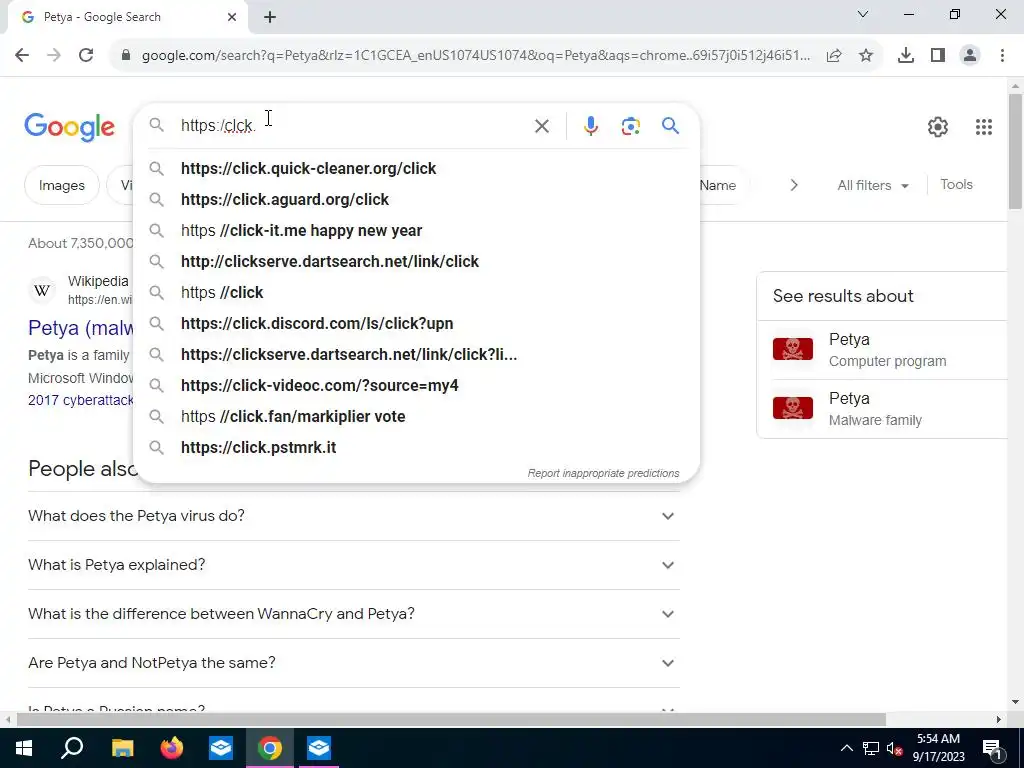The image size is (1024, 768).
Task: Click the browser back arrow
Action: [22, 55]
